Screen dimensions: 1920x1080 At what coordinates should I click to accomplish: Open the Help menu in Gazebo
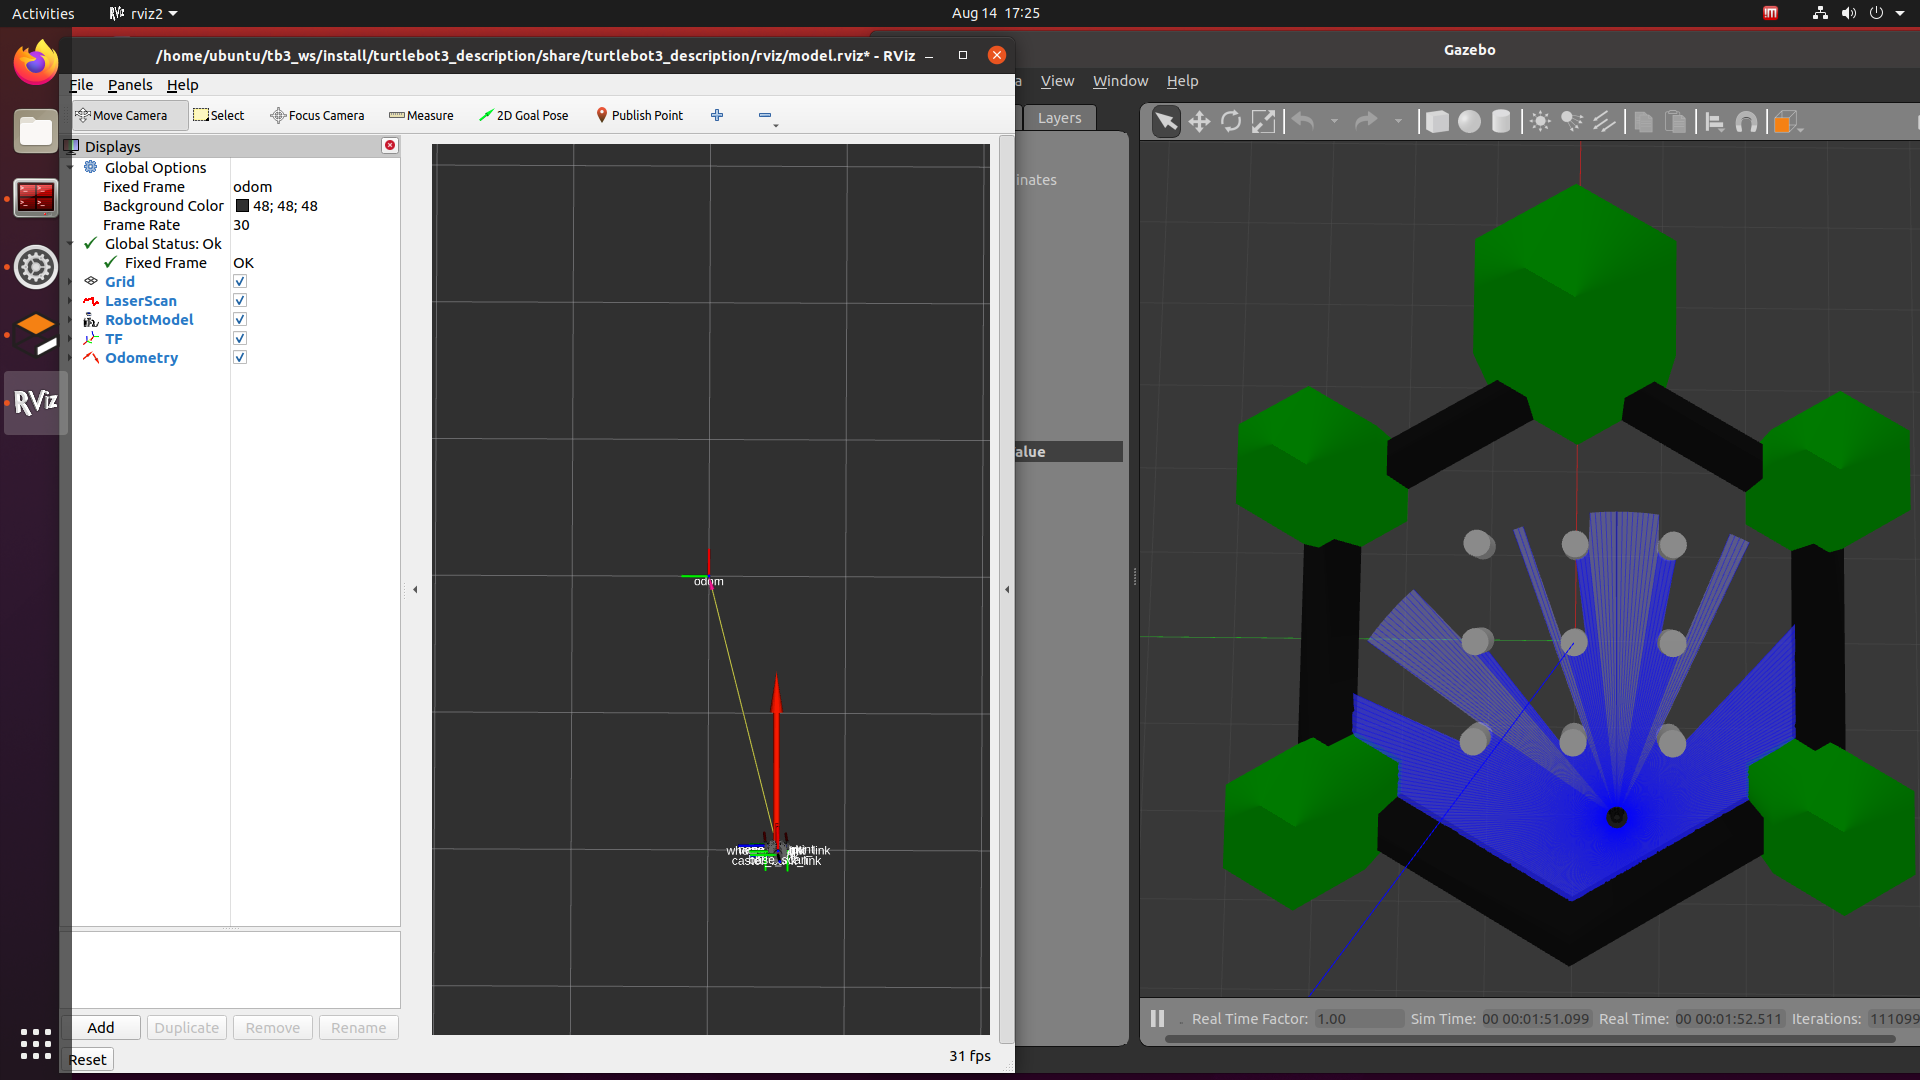[x=1182, y=81]
